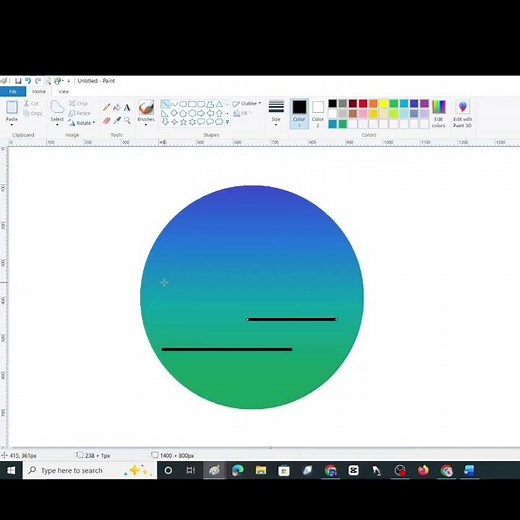Select the Magnifier tool

point(127,120)
